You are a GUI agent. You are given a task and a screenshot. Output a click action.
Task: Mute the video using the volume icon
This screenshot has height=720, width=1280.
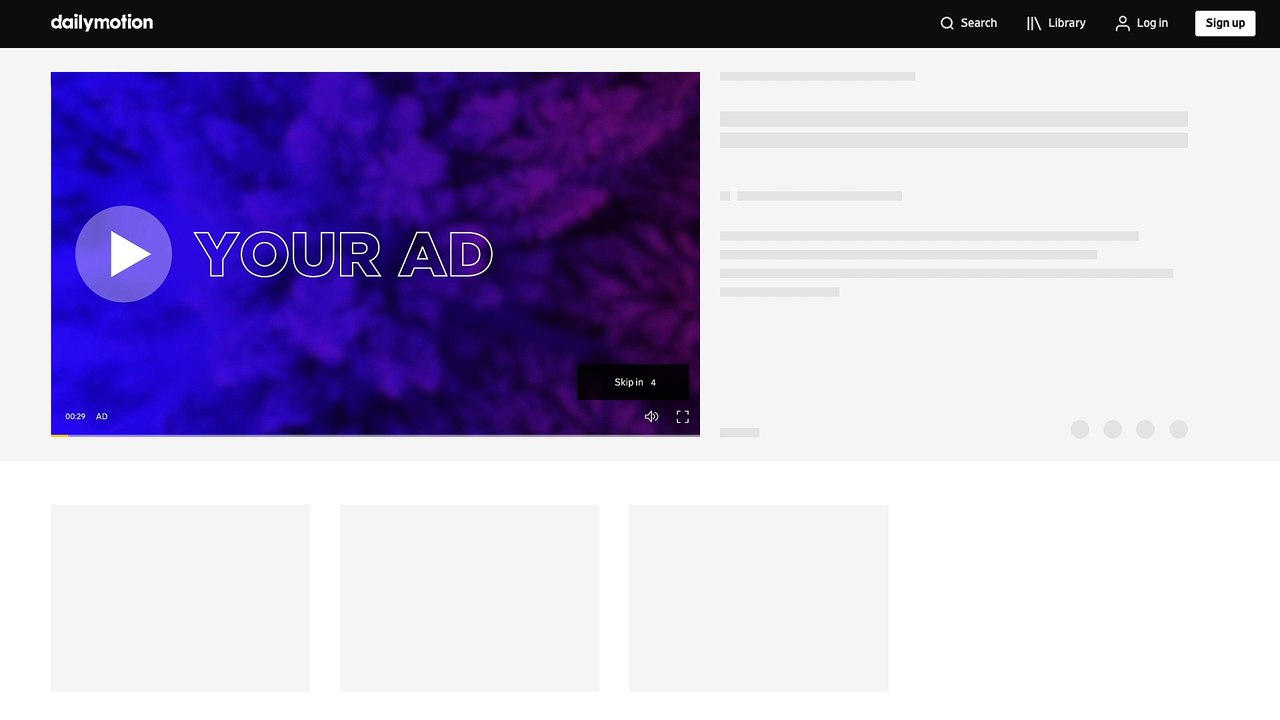(x=651, y=416)
